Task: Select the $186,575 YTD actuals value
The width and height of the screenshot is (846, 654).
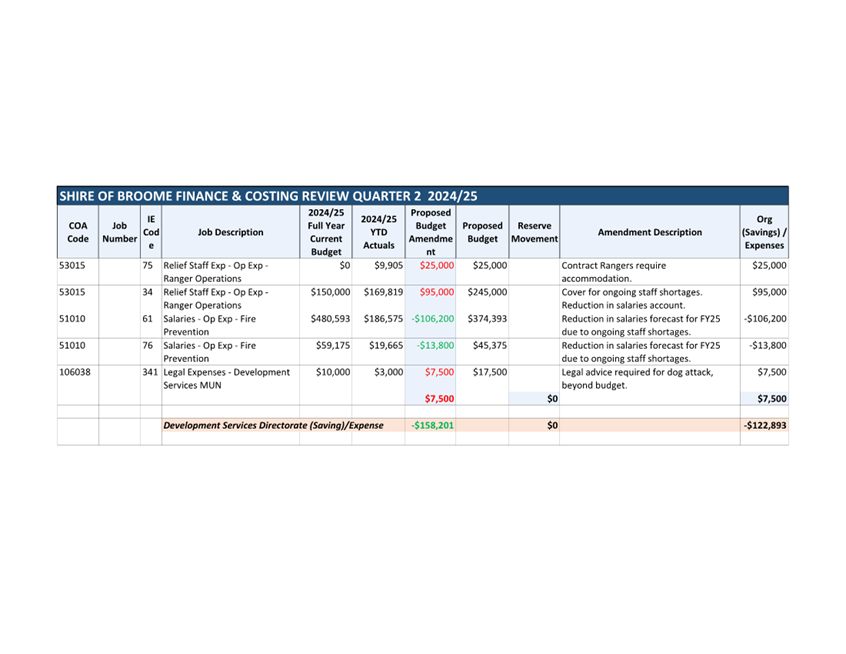Action: pos(383,318)
